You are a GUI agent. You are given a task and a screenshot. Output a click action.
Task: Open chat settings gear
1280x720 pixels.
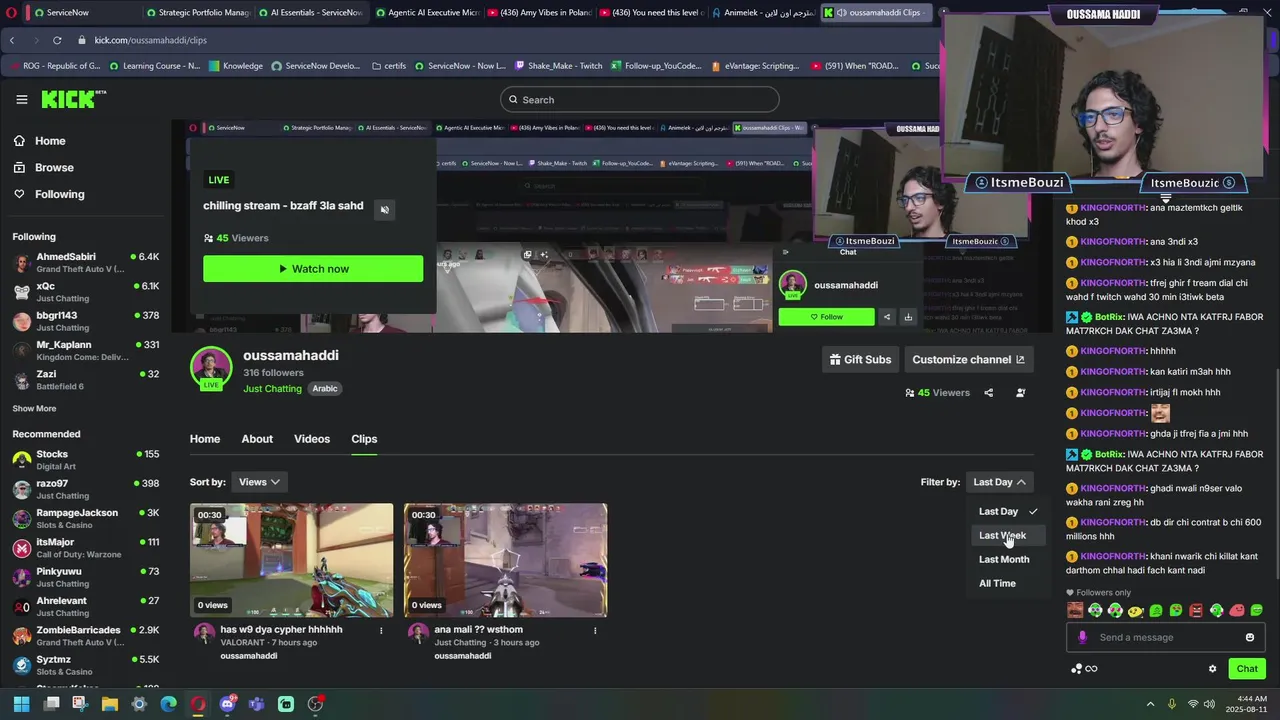point(1212,669)
